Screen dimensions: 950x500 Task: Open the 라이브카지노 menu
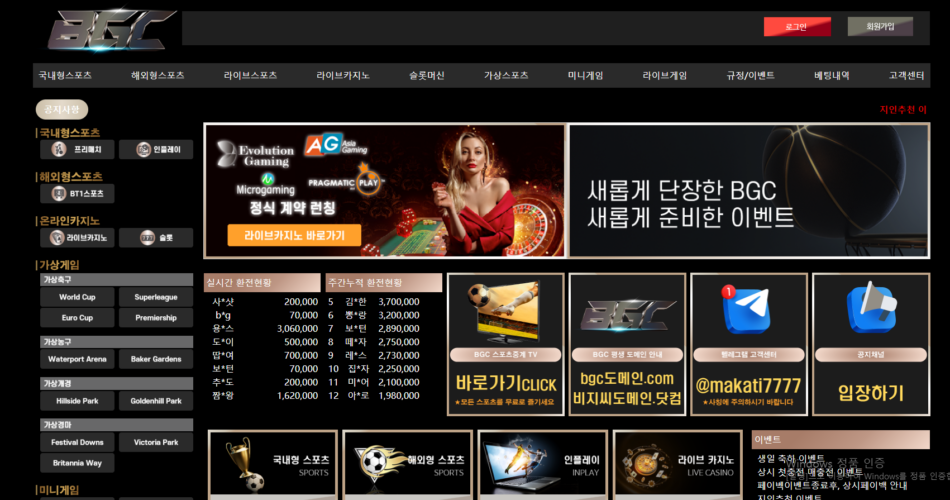[343, 76]
